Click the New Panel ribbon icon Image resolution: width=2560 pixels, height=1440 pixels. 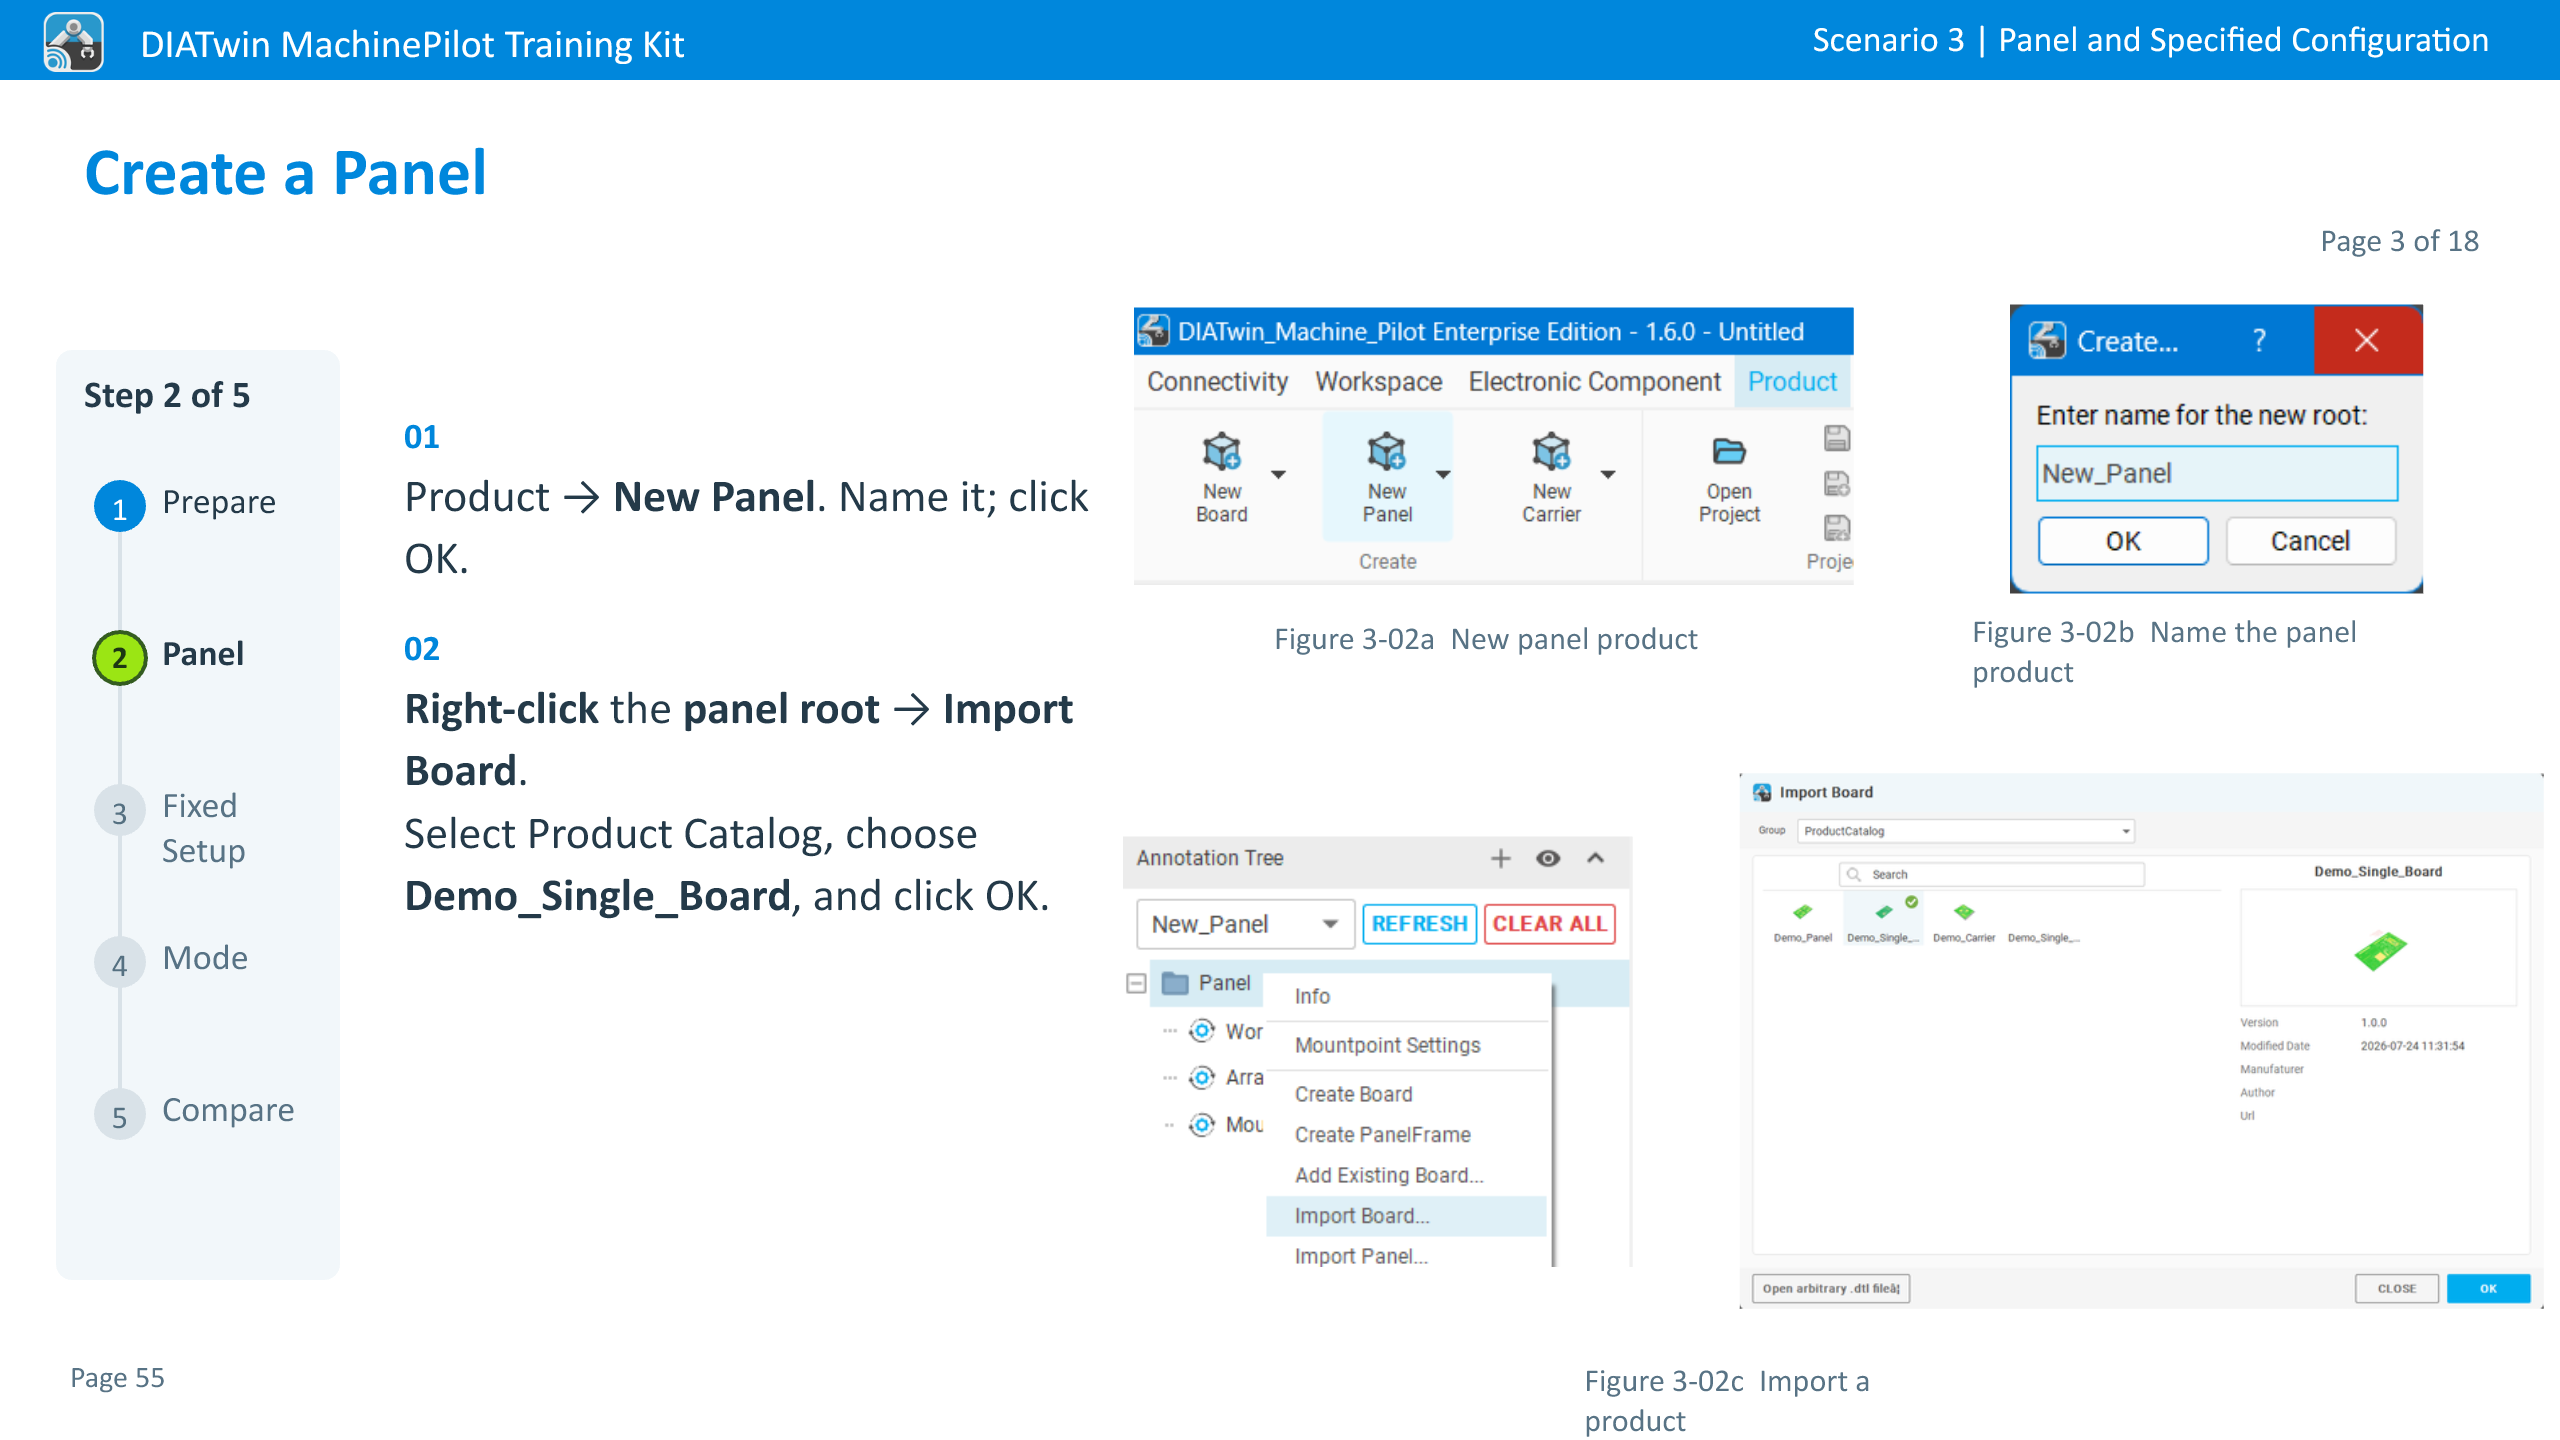pos(1386,453)
